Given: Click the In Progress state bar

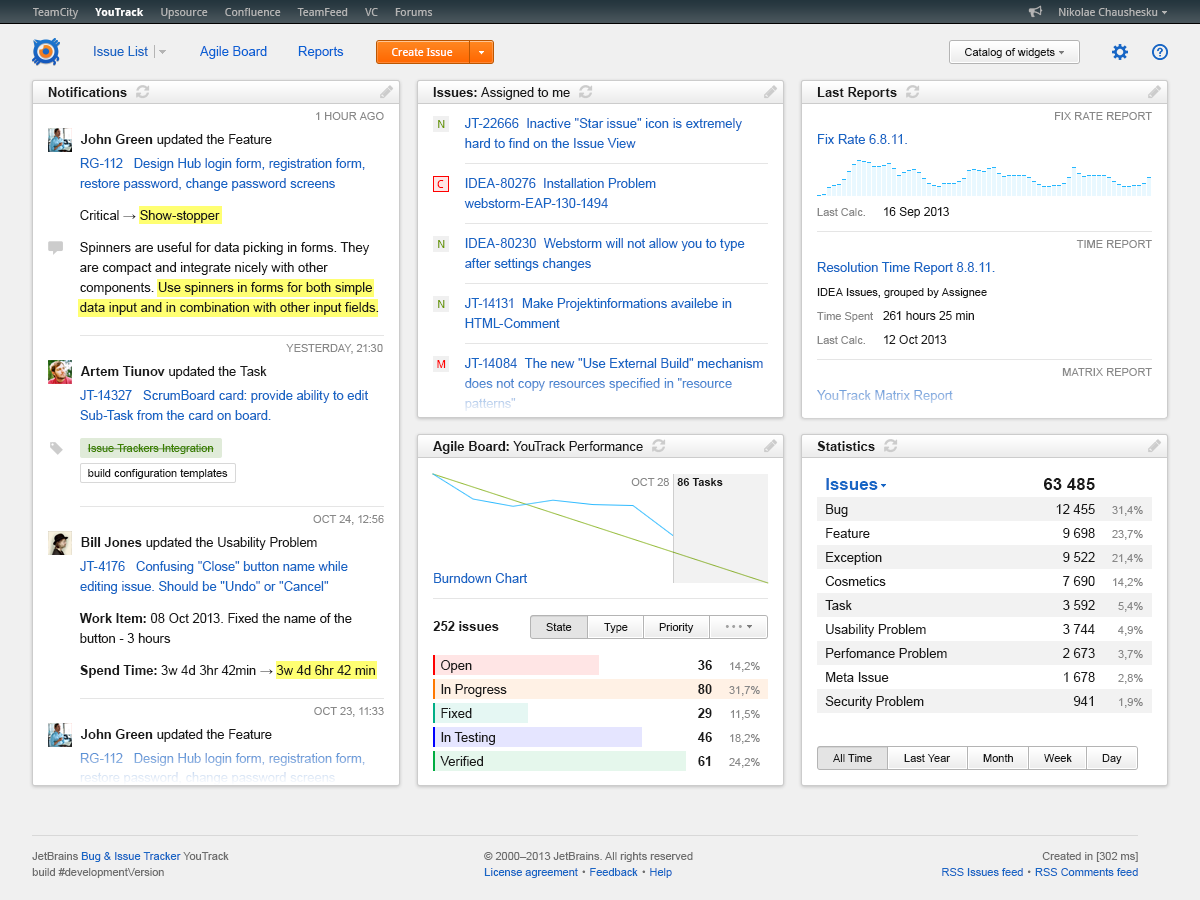Looking at the screenshot, I should [600, 689].
